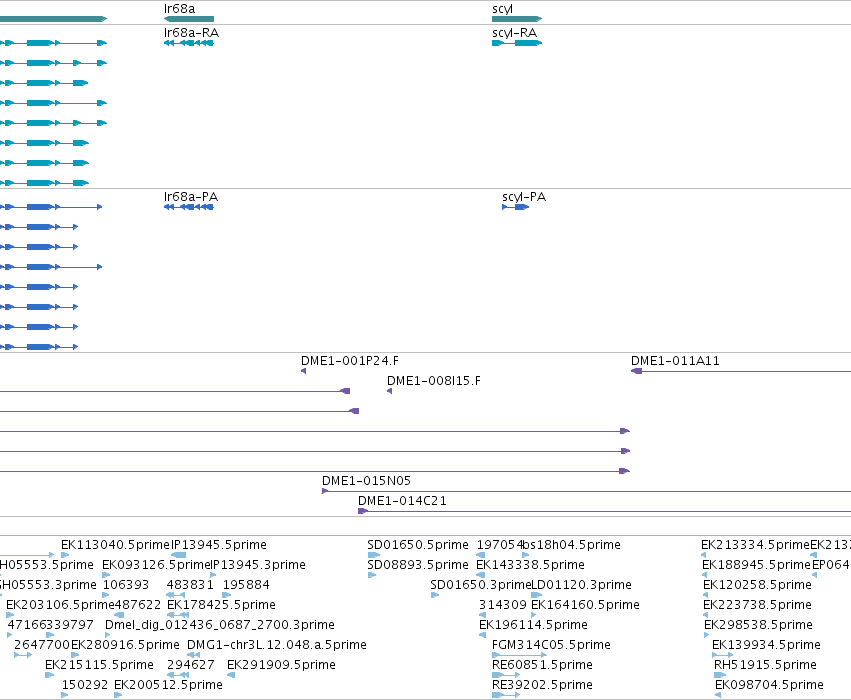Viewport: 851px width, 700px height.
Task: Click the DMG1-chr3L.12.048.a.5prime label
Action: 277,645
